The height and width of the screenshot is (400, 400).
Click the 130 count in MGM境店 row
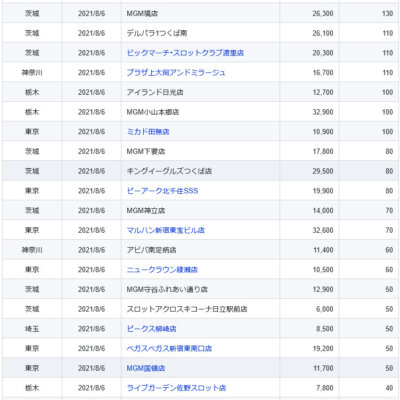click(387, 13)
